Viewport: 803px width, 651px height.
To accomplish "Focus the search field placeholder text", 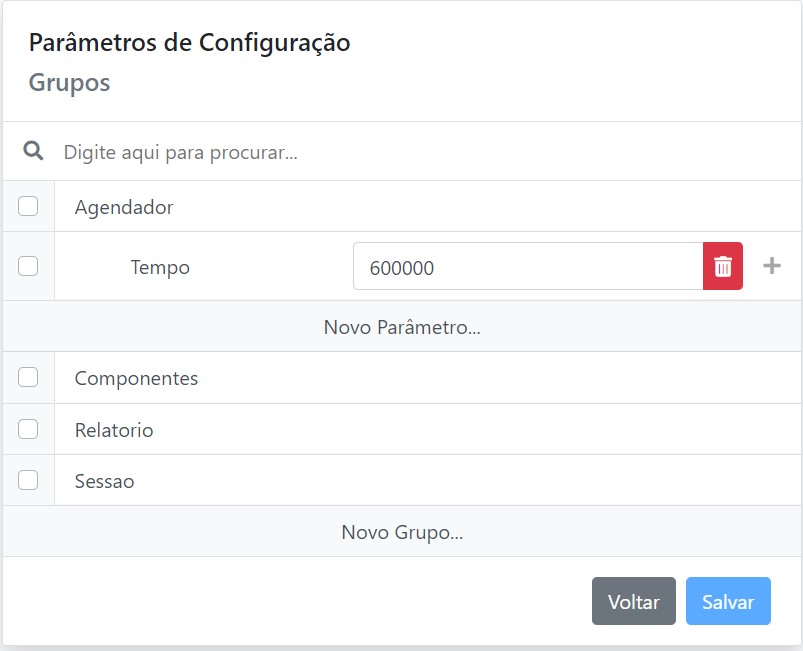I will tap(181, 152).
